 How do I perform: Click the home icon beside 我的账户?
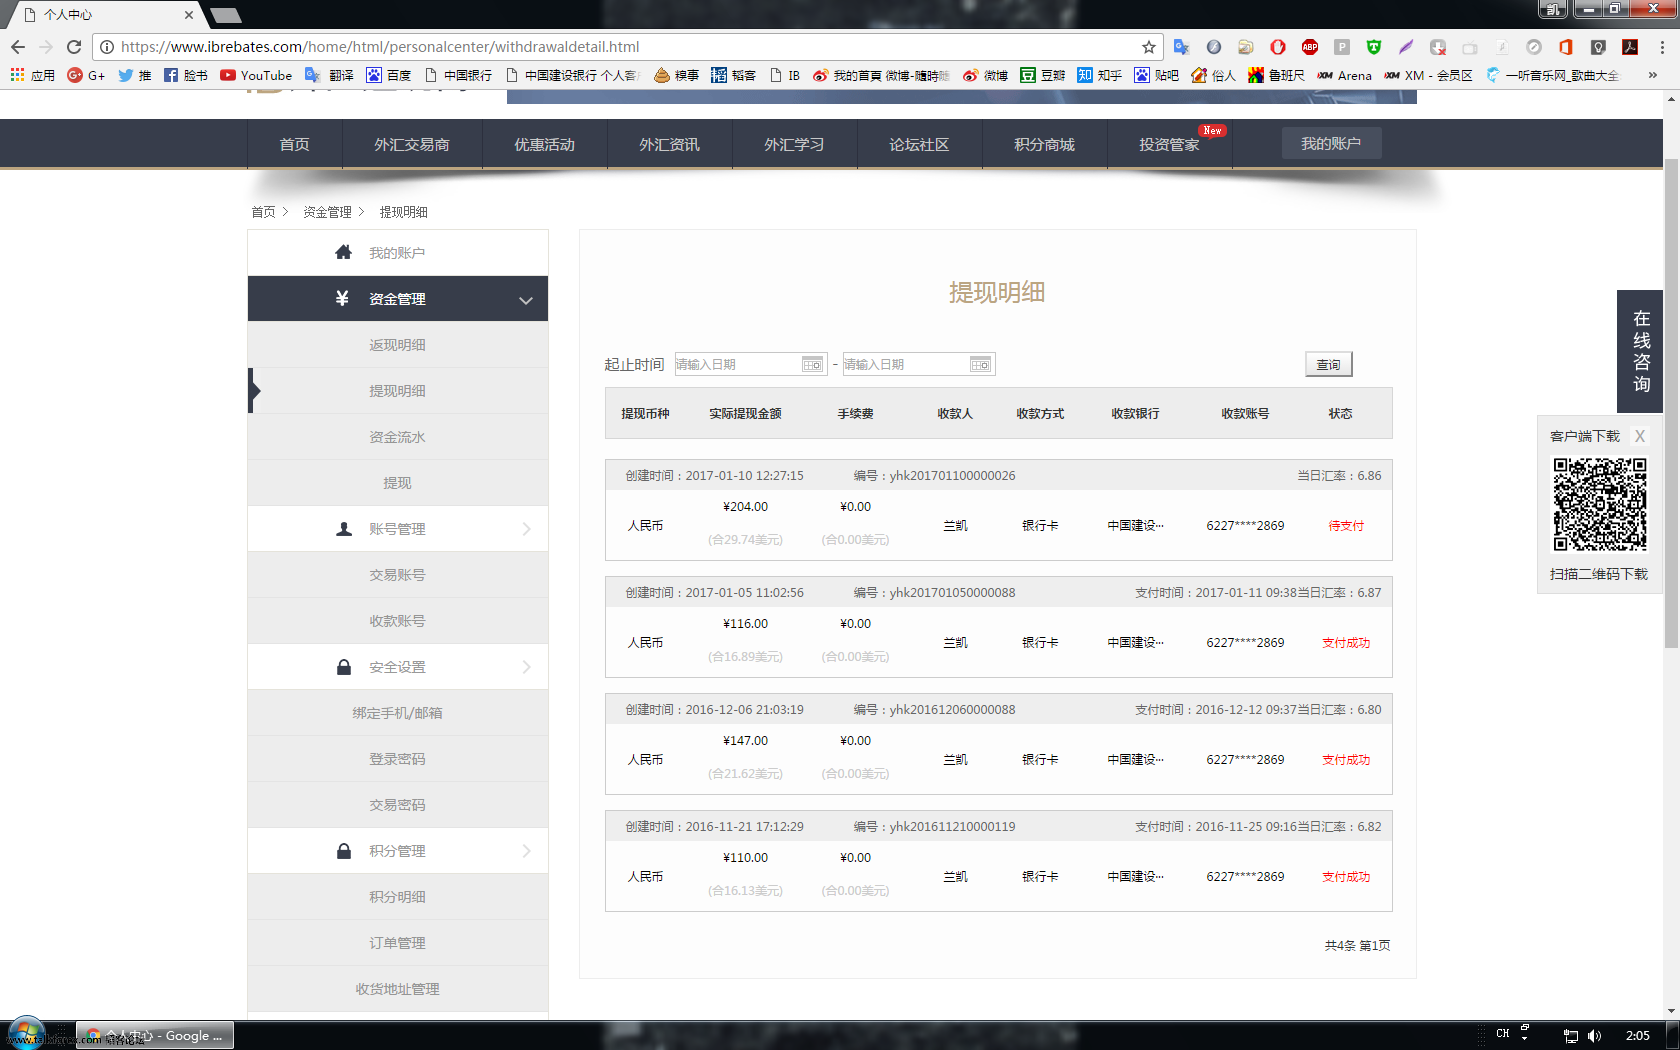pyautogui.click(x=343, y=252)
